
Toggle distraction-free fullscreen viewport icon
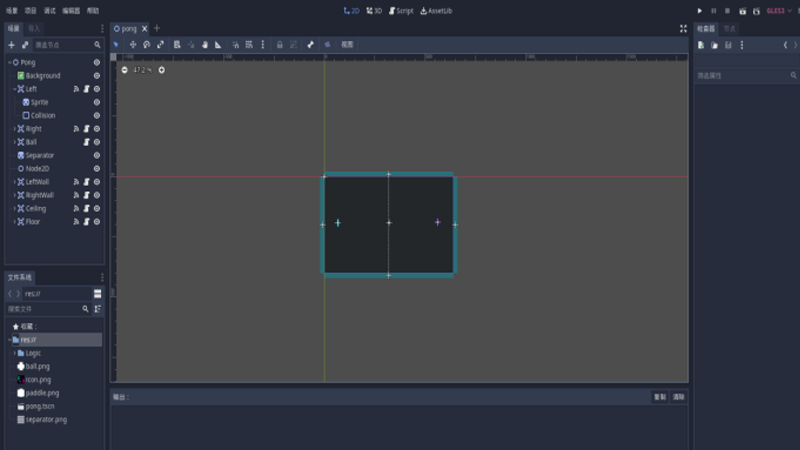[683, 29]
